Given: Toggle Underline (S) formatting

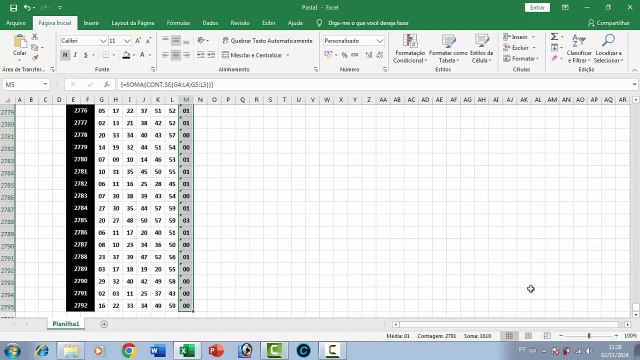Looking at the screenshot, I should click(x=85, y=55).
